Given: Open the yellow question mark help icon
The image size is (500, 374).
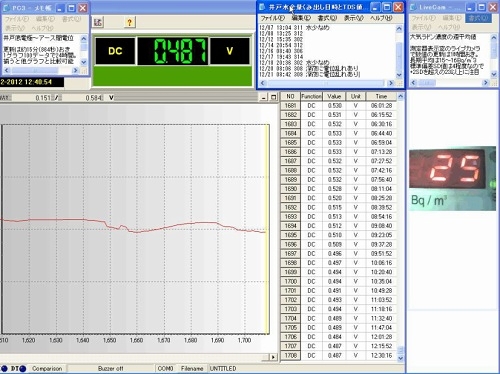Looking at the screenshot, I should pos(129,22).
